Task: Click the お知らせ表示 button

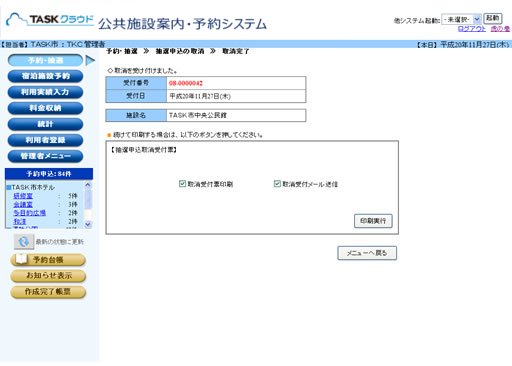Action: (x=48, y=276)
